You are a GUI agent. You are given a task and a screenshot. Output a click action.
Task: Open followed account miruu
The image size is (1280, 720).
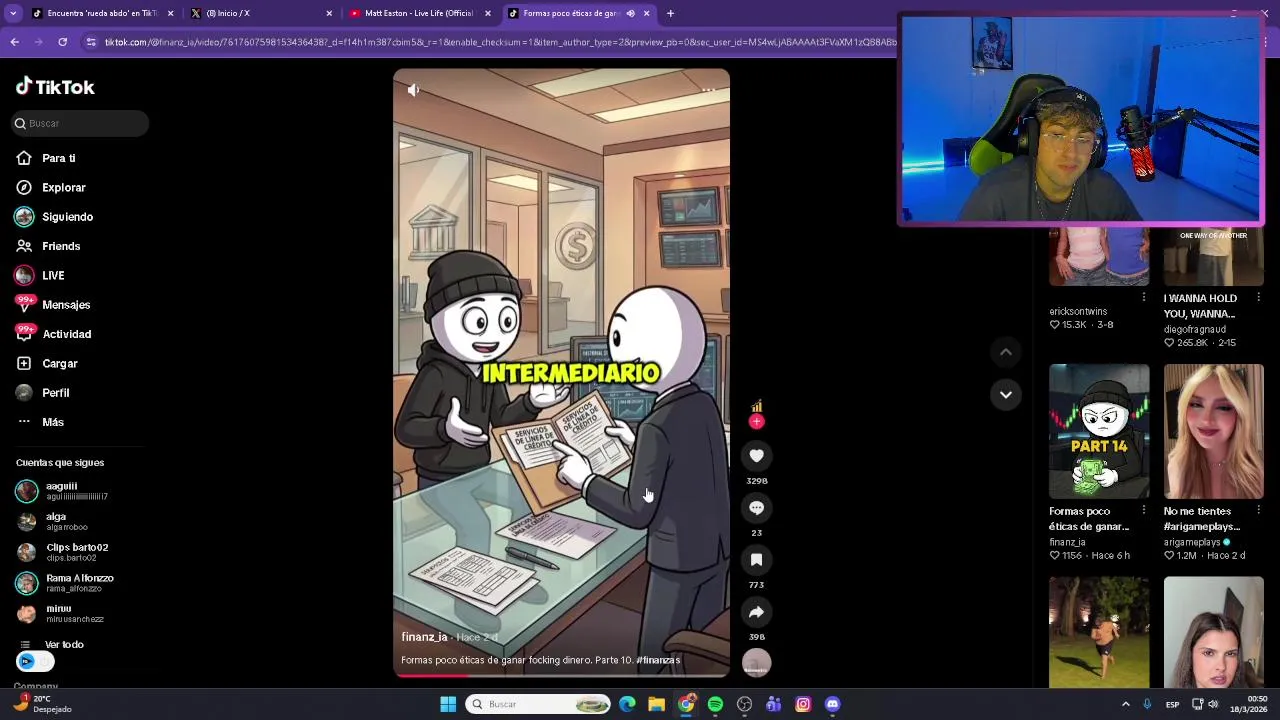(60, 613)
